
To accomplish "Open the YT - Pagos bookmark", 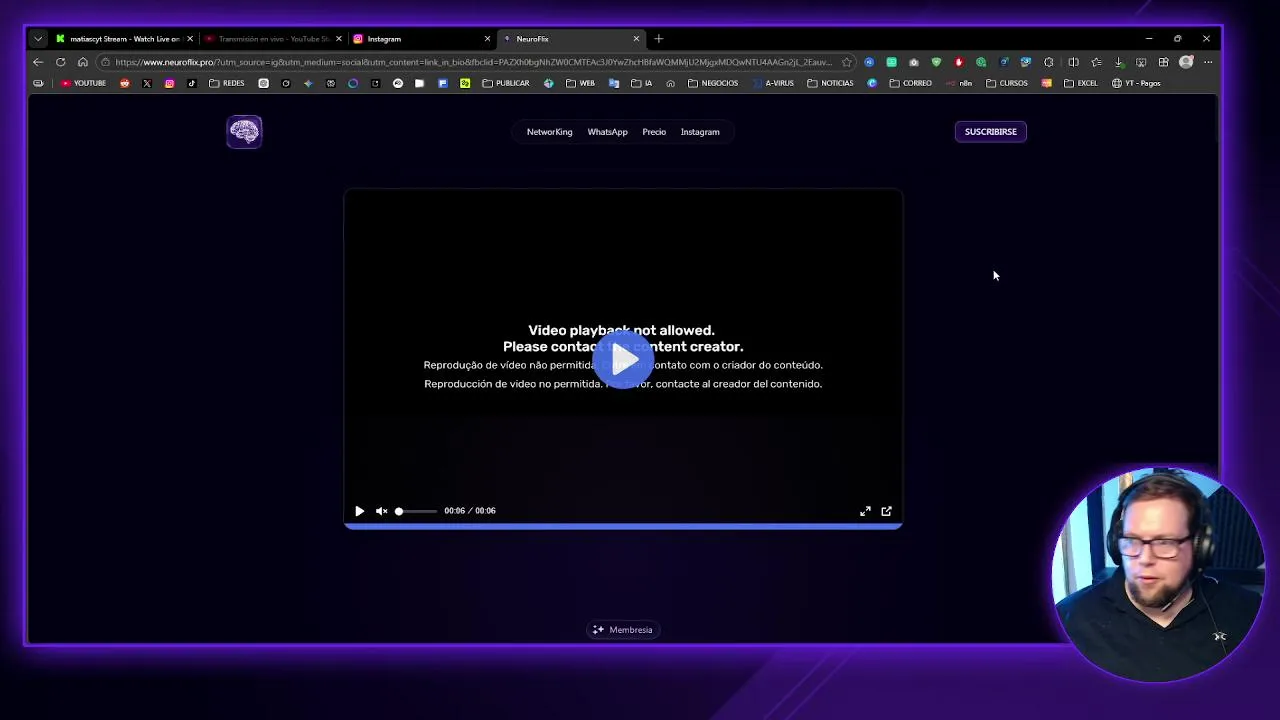I will [x=1136, y=83].
